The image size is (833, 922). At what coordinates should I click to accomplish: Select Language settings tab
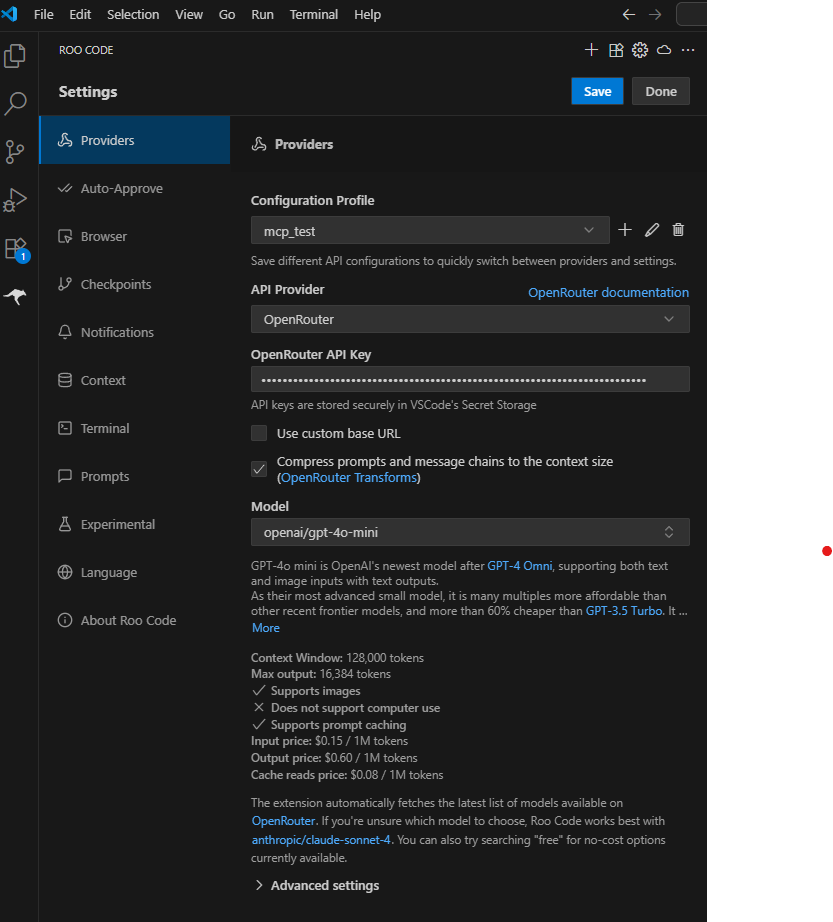(135, 573)
